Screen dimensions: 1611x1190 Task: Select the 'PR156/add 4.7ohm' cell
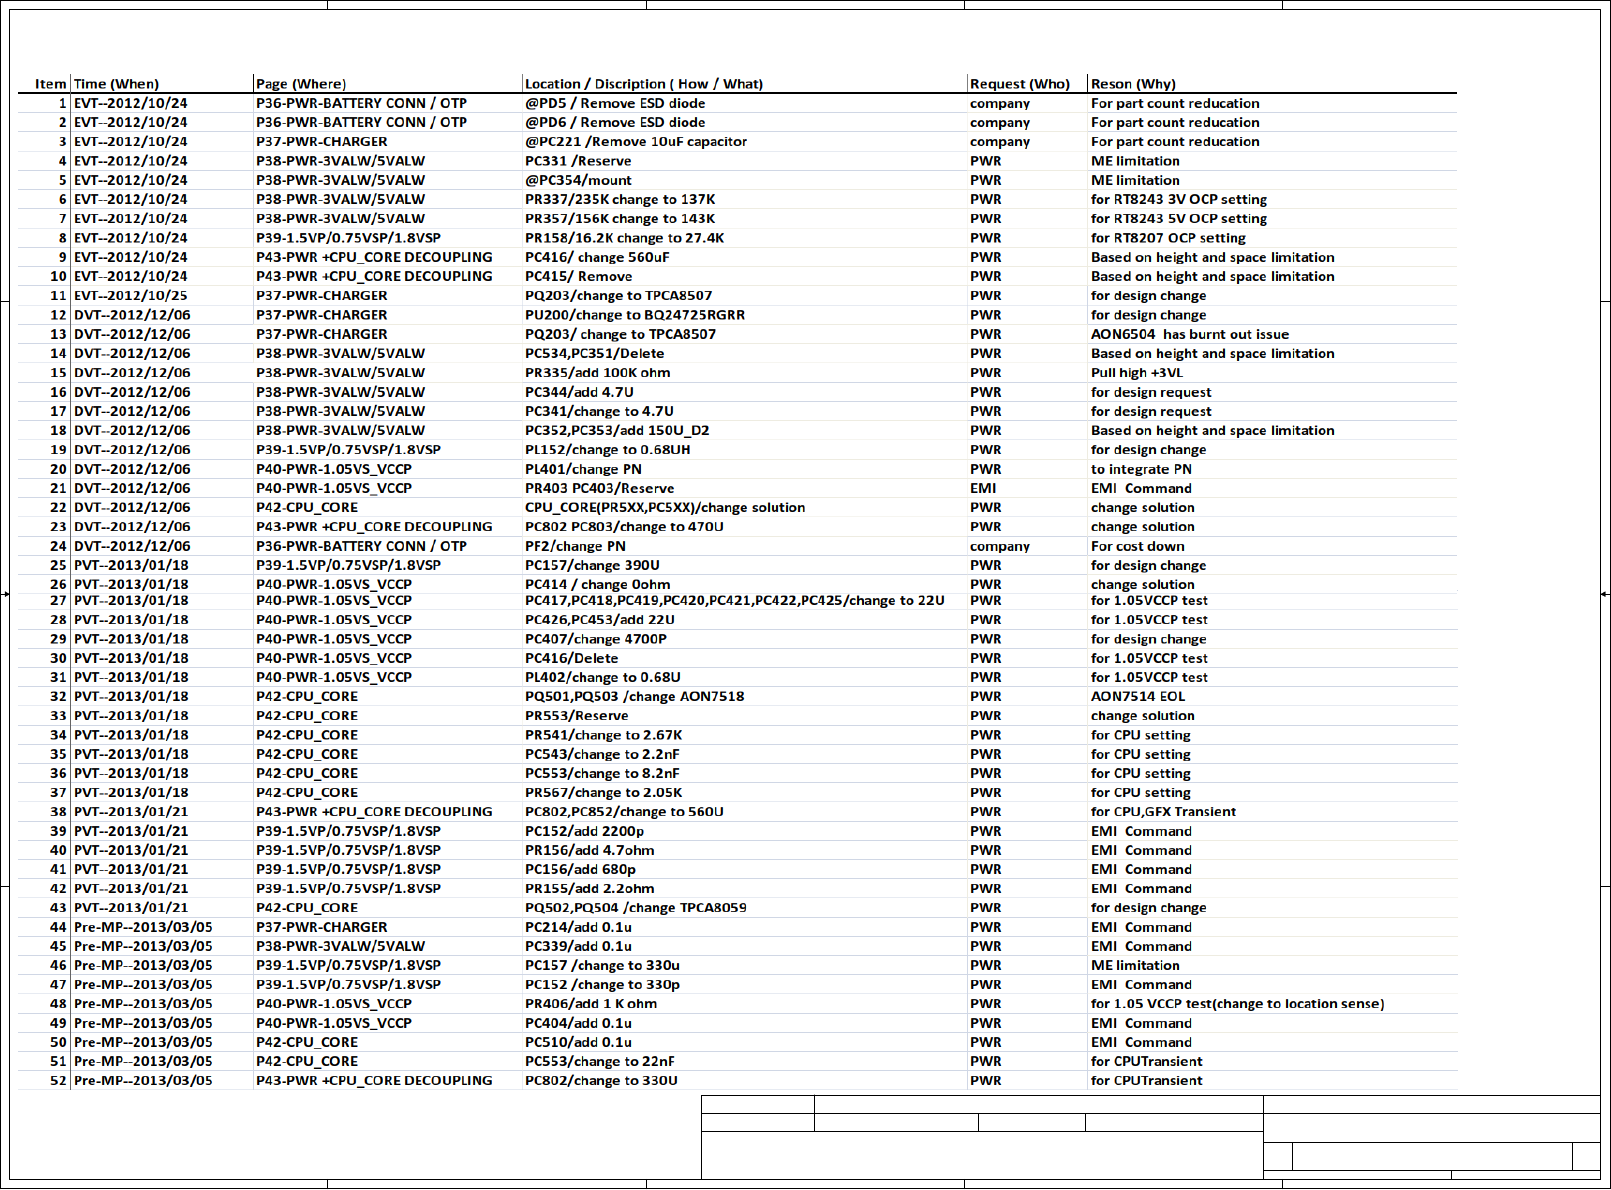pyautogui.click(x=590, y=850)
